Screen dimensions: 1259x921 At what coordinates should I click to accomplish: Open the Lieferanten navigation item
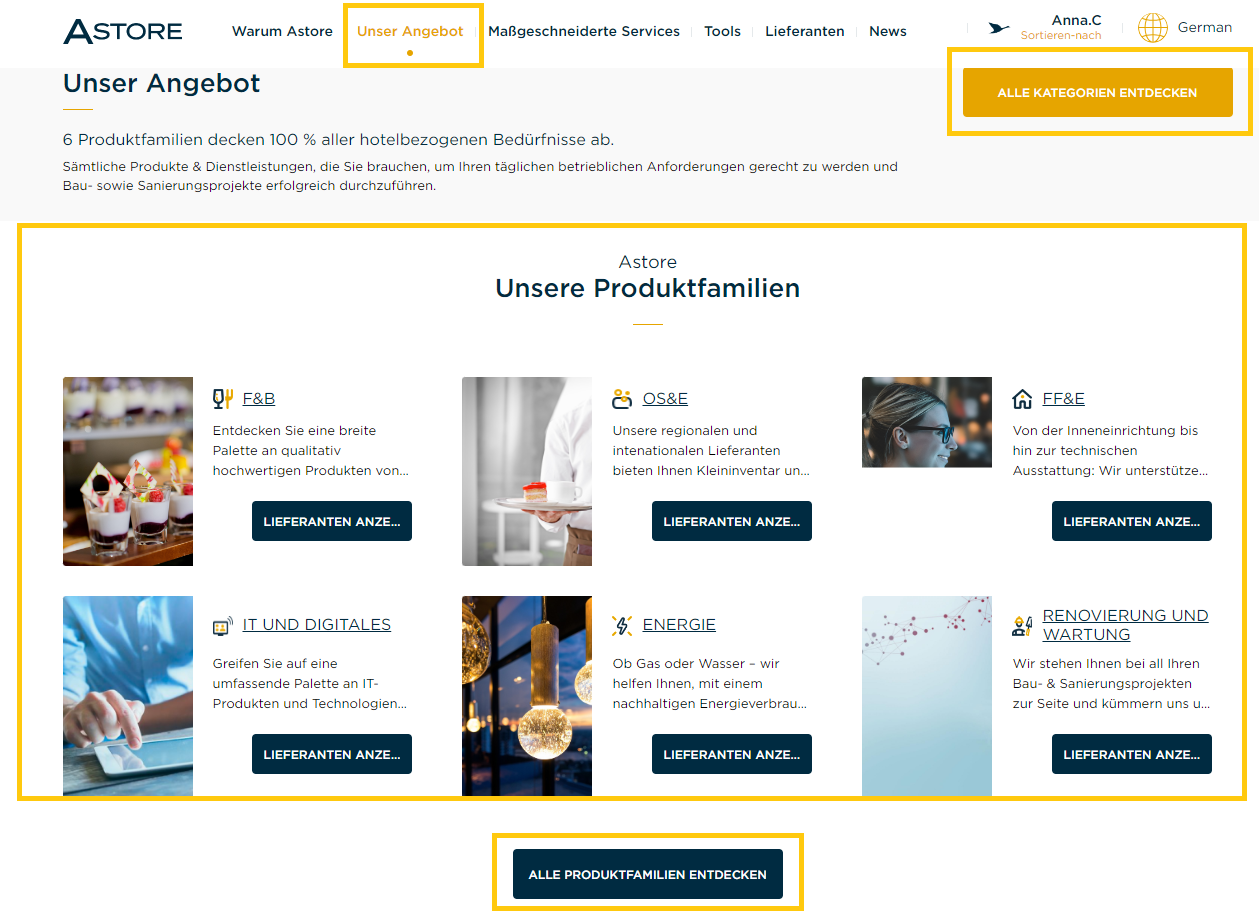(x=805, y=31)
